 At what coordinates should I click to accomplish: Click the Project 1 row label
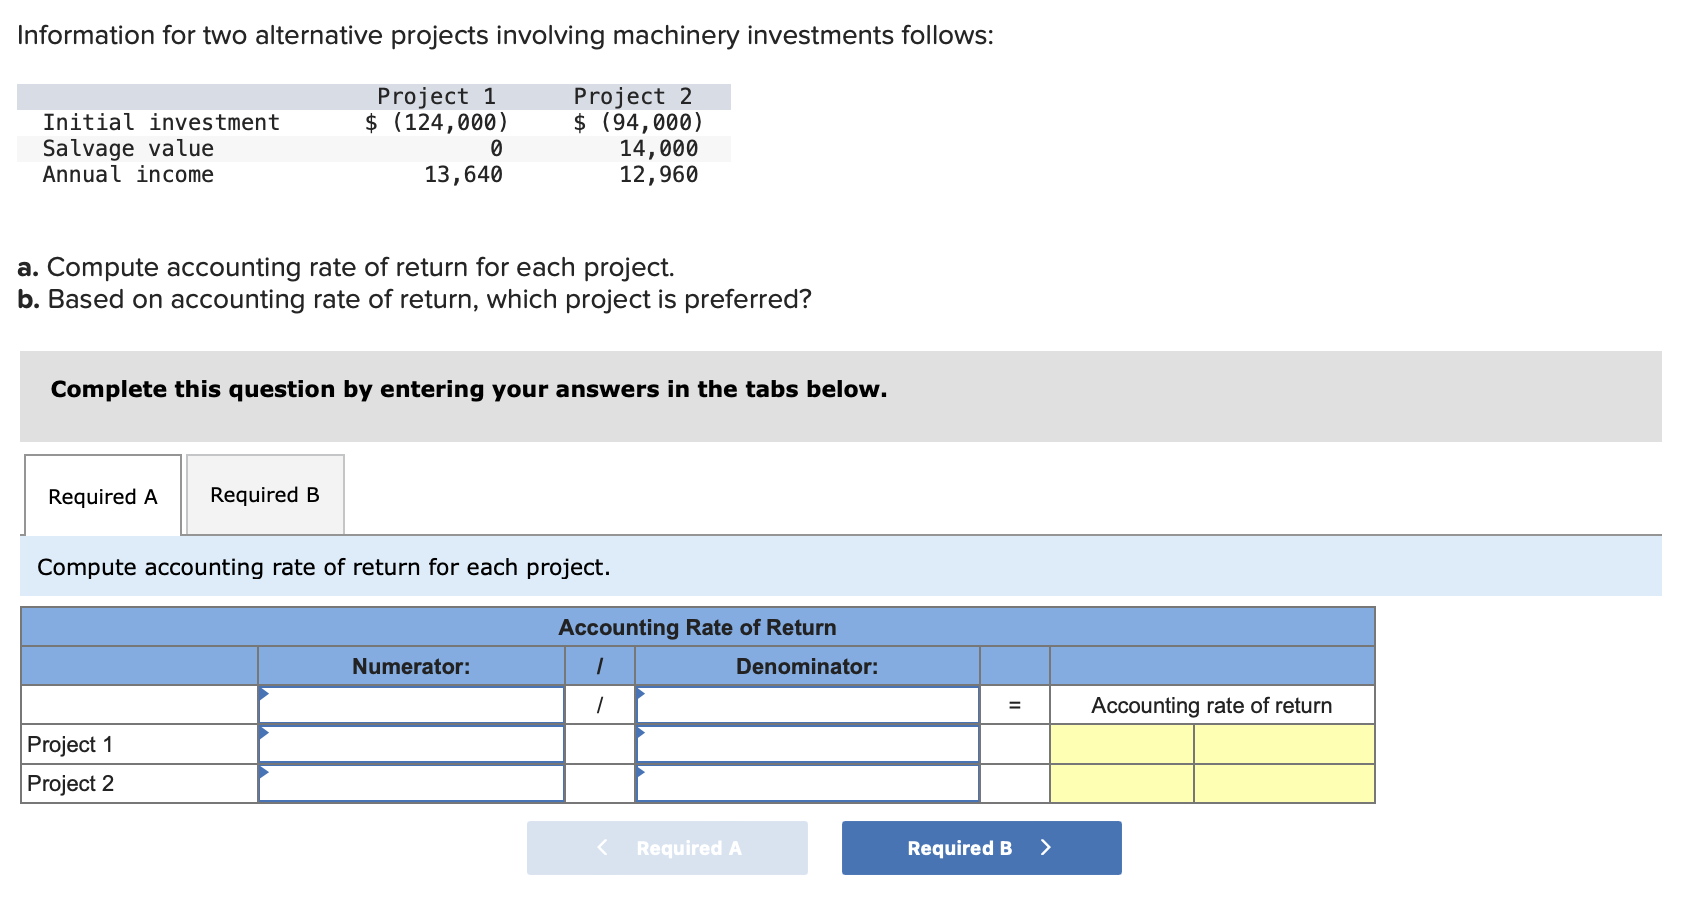(x=71, y=743)
